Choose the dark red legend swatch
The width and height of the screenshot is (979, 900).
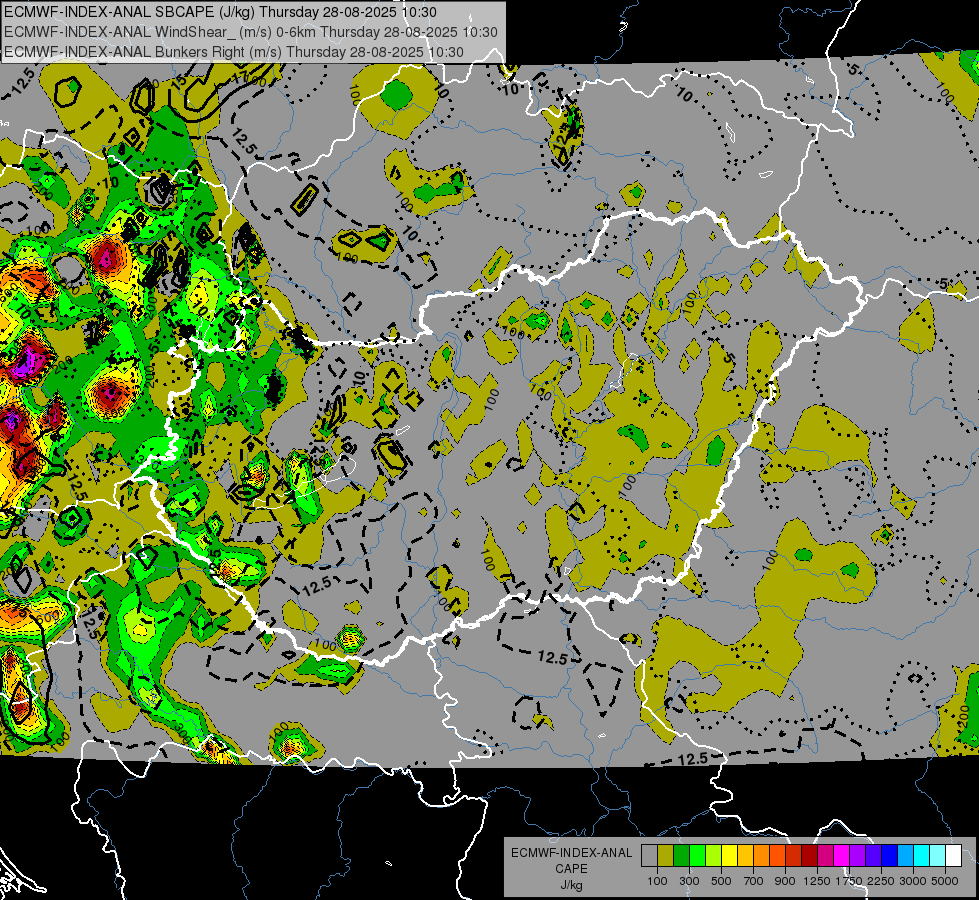click(x=809, y=856)
